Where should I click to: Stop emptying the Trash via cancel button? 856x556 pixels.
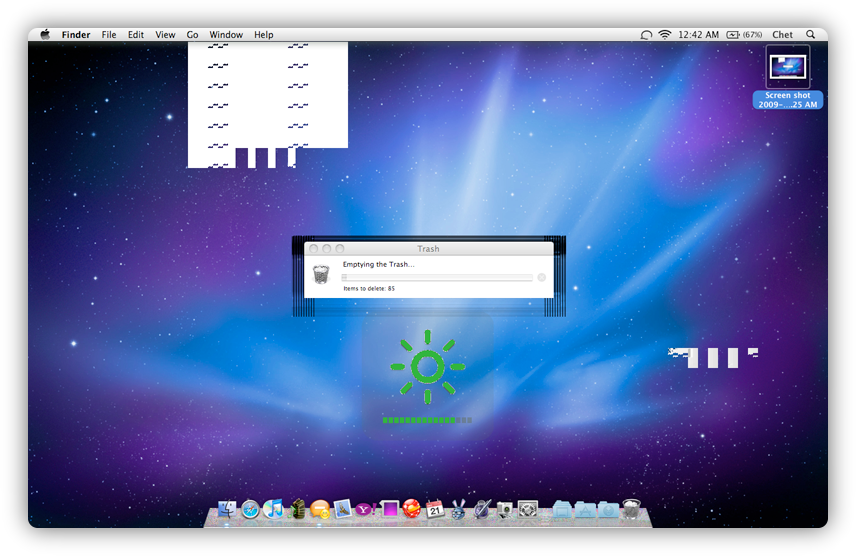[x=542, y=277]
